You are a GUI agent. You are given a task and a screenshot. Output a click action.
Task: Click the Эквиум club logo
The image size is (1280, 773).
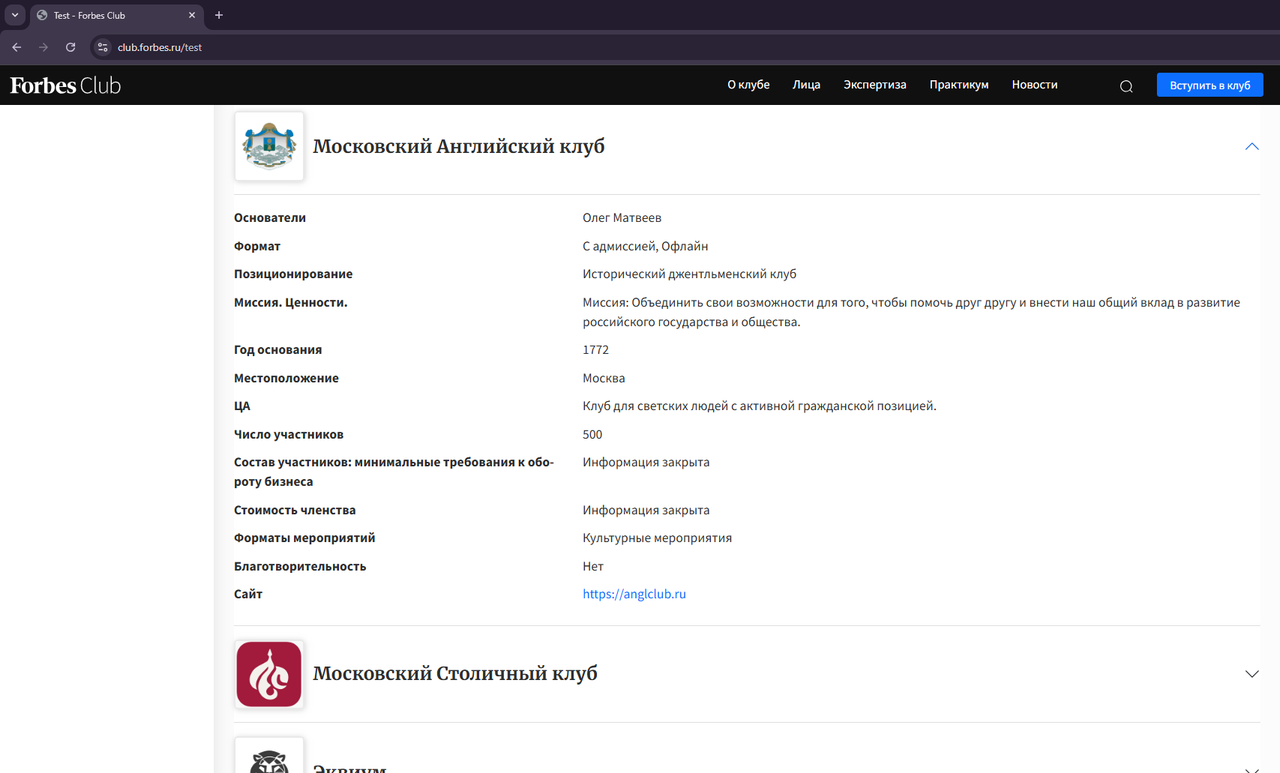point(269,755)
